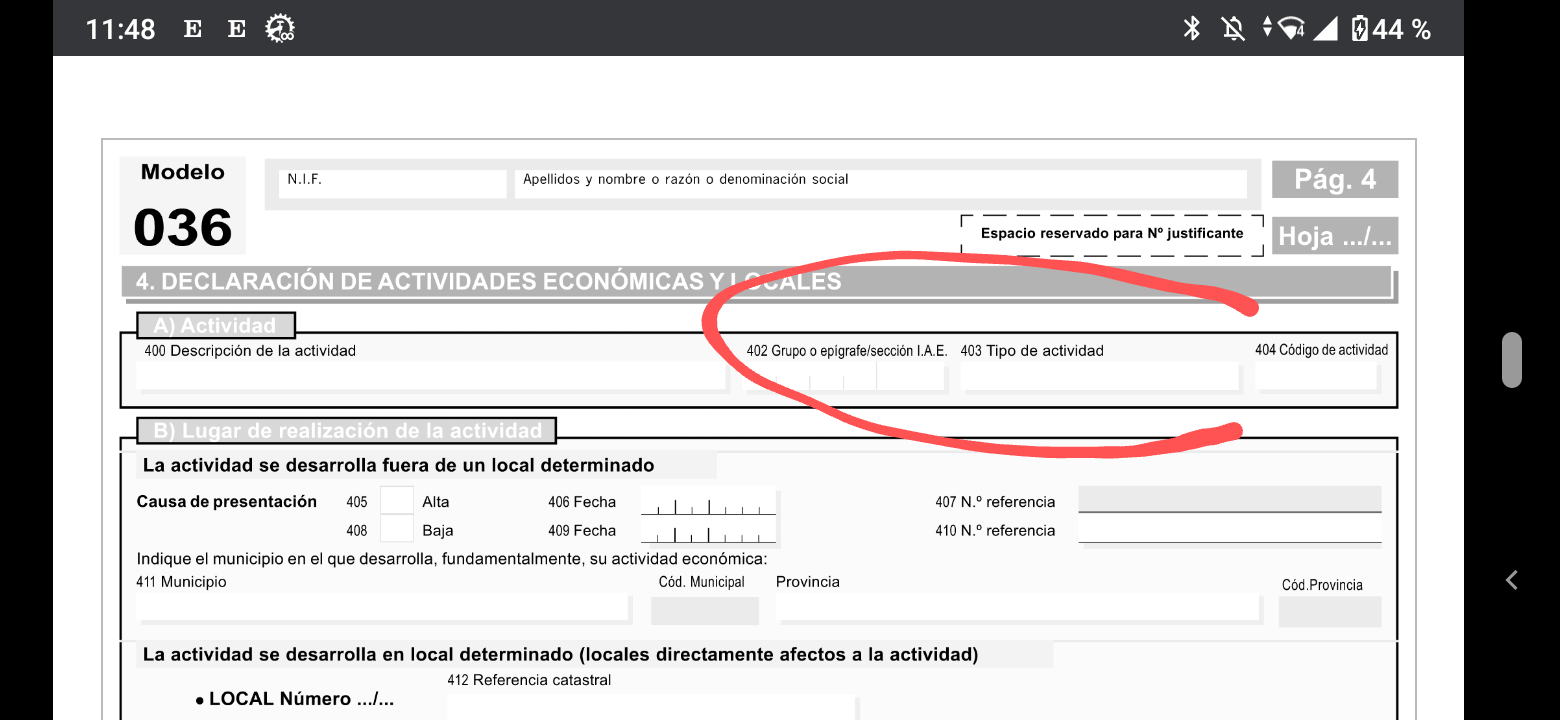Tap the Wi-Fi signal icon

pyautogui.click(x=1290, y=29)
